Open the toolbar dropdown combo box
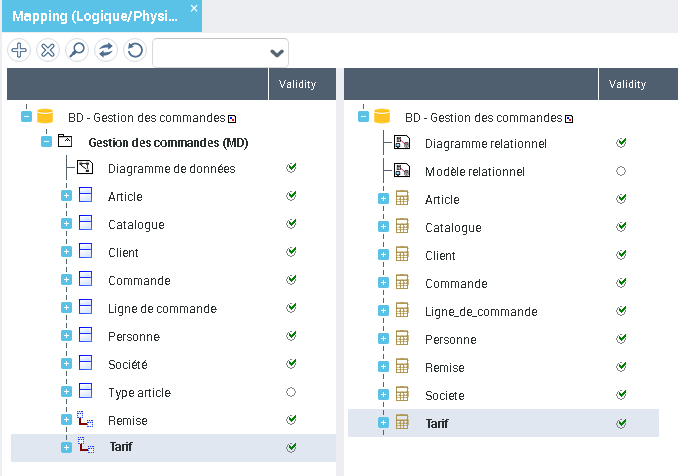 click(276, 53)
